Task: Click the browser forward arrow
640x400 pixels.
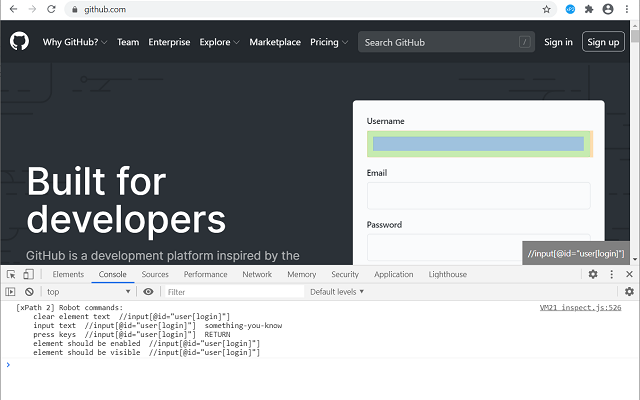Action: tap(32, 9)
